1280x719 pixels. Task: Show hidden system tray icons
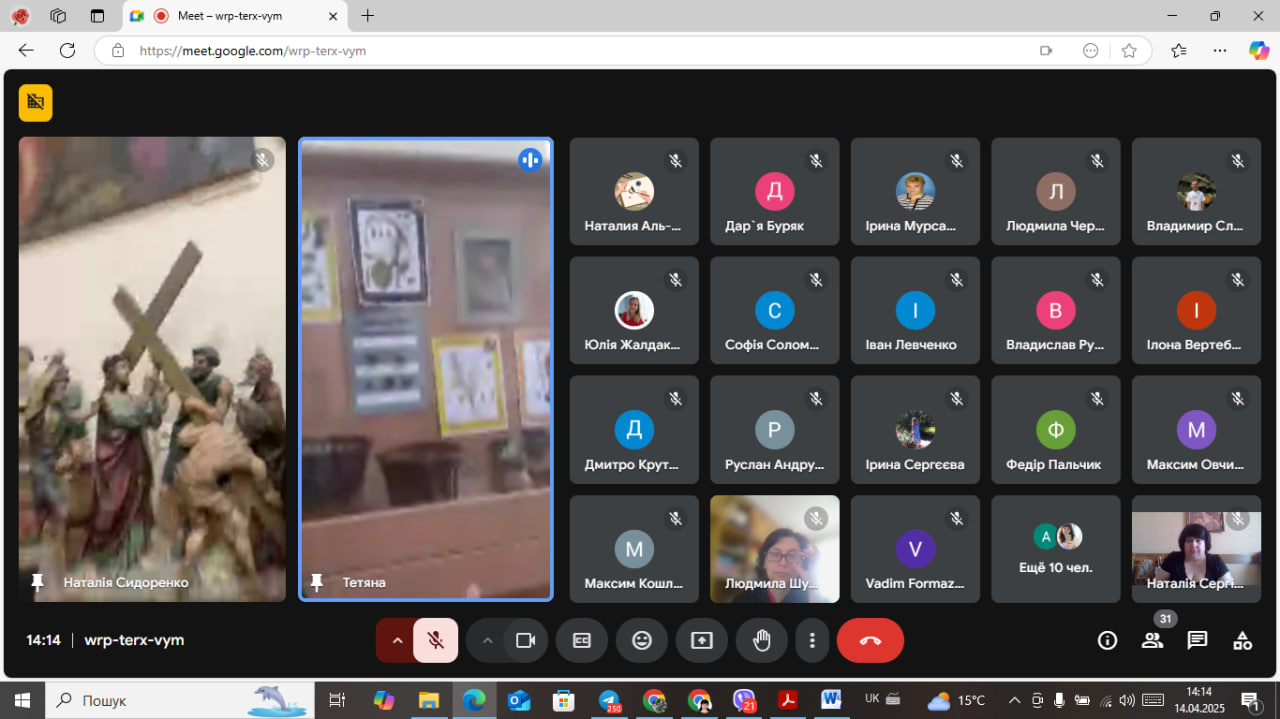tap(1015, 700)
